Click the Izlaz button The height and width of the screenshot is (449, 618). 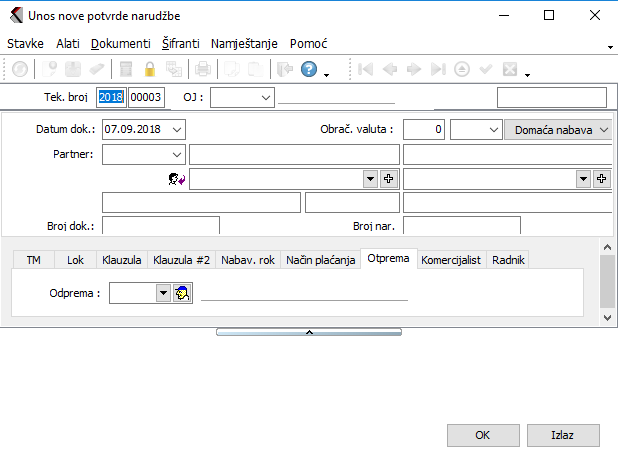pyautogui.click(x=563, y=435)
